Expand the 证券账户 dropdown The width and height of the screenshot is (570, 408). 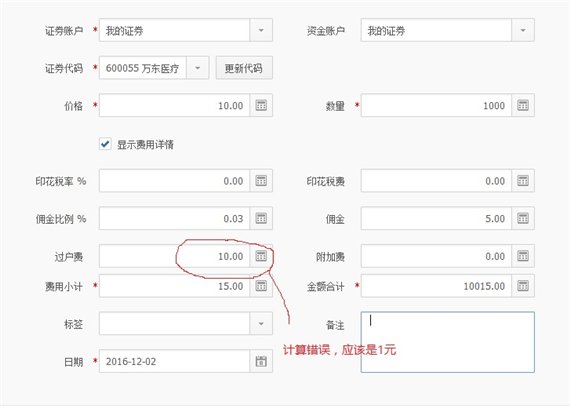tap(261, 30)
